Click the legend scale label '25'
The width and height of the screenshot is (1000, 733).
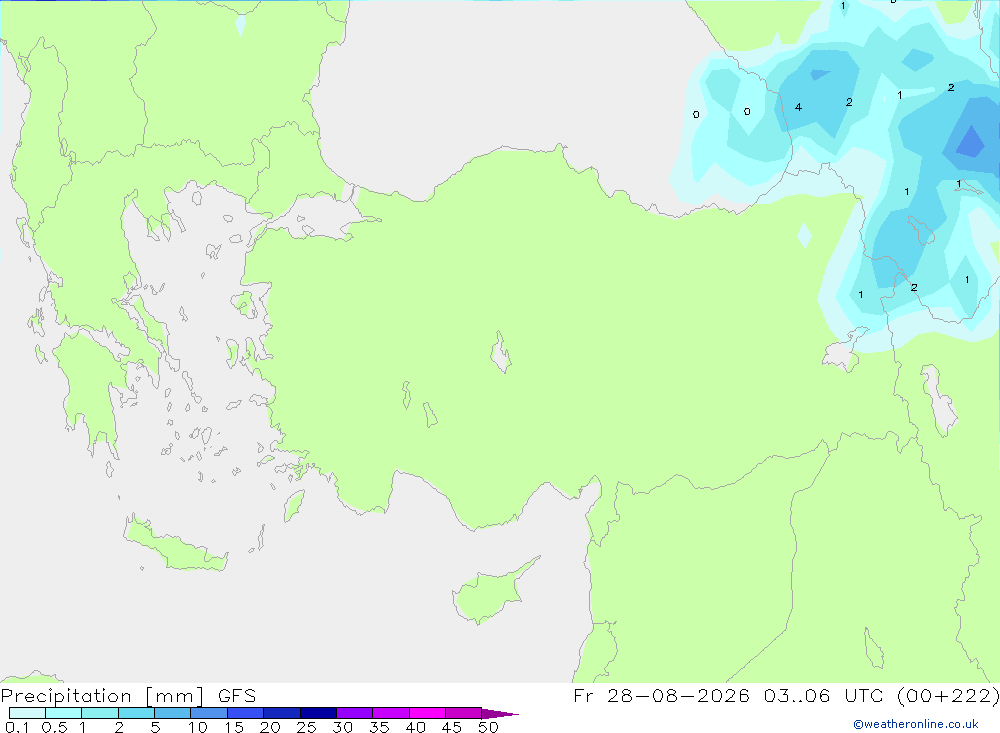click(x=306, y=727)
